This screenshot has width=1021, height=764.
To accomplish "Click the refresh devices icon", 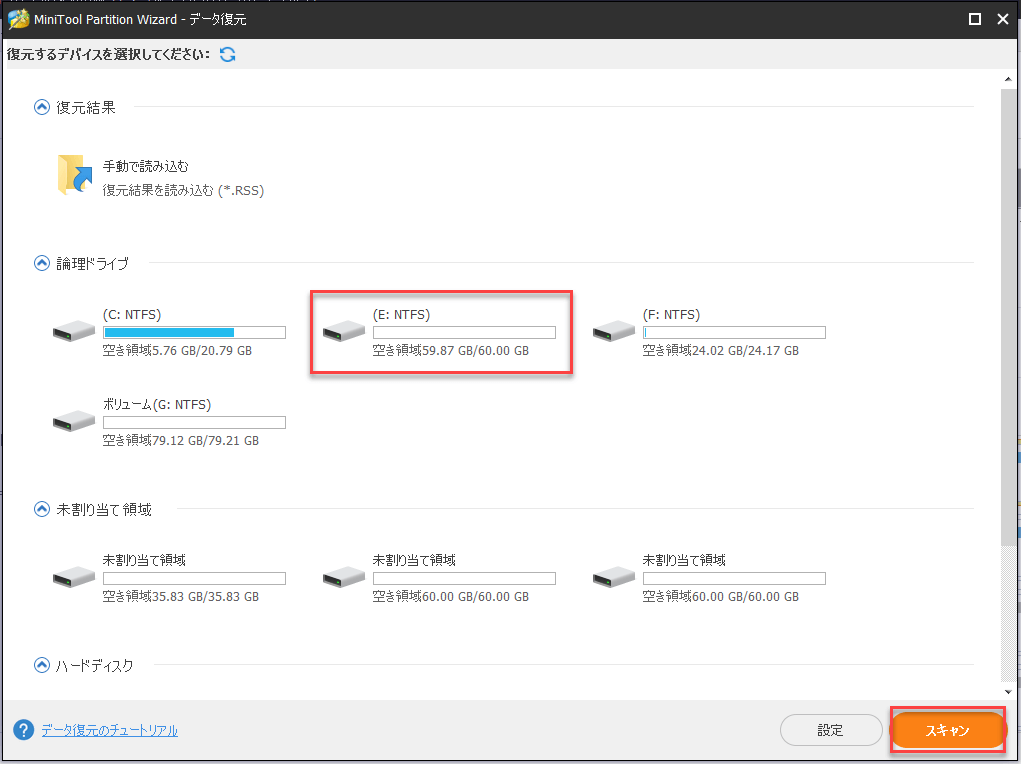I will (x=227, y=54).
